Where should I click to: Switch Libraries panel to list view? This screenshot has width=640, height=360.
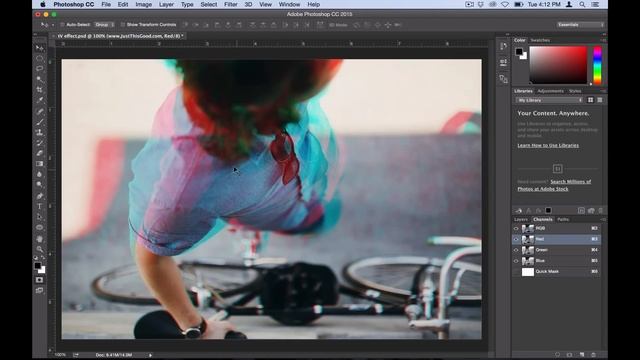[600, 100]
